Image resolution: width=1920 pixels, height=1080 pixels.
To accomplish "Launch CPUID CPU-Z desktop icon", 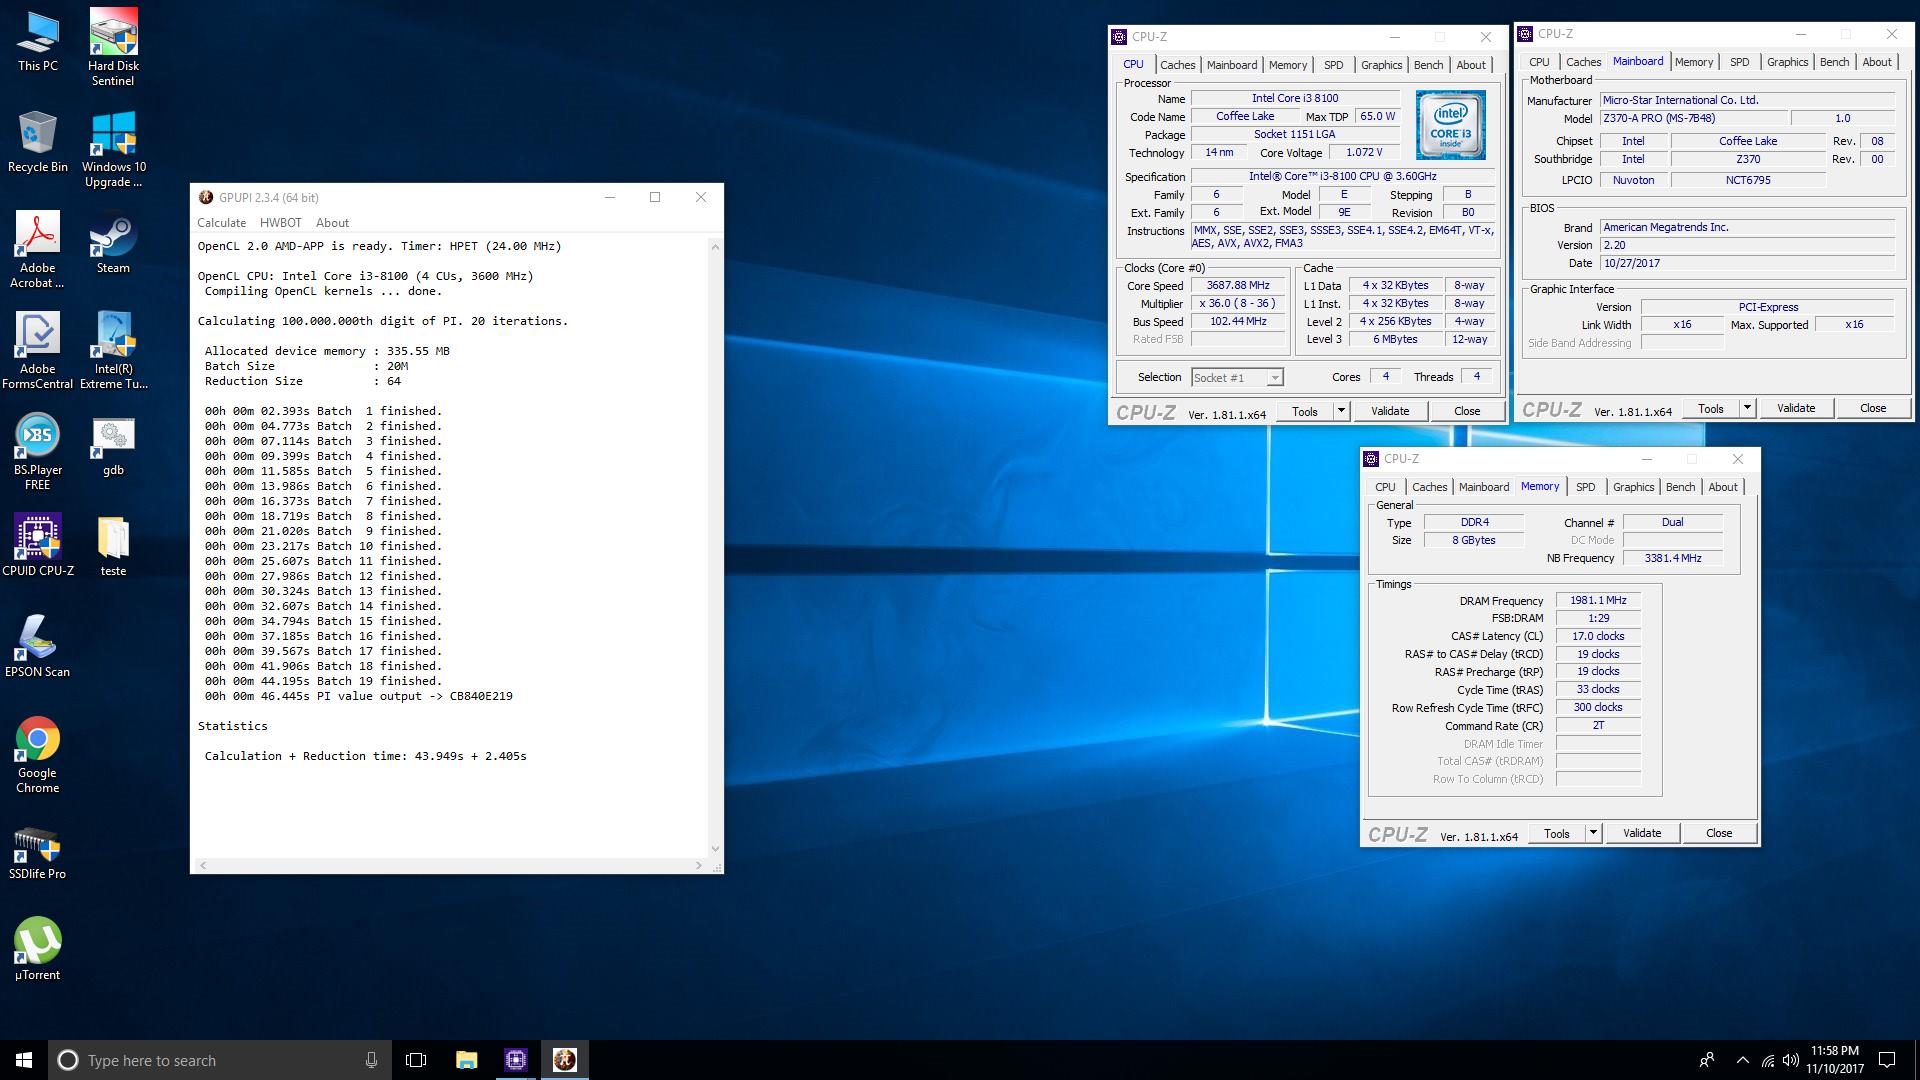I will (x=38, y=546).
